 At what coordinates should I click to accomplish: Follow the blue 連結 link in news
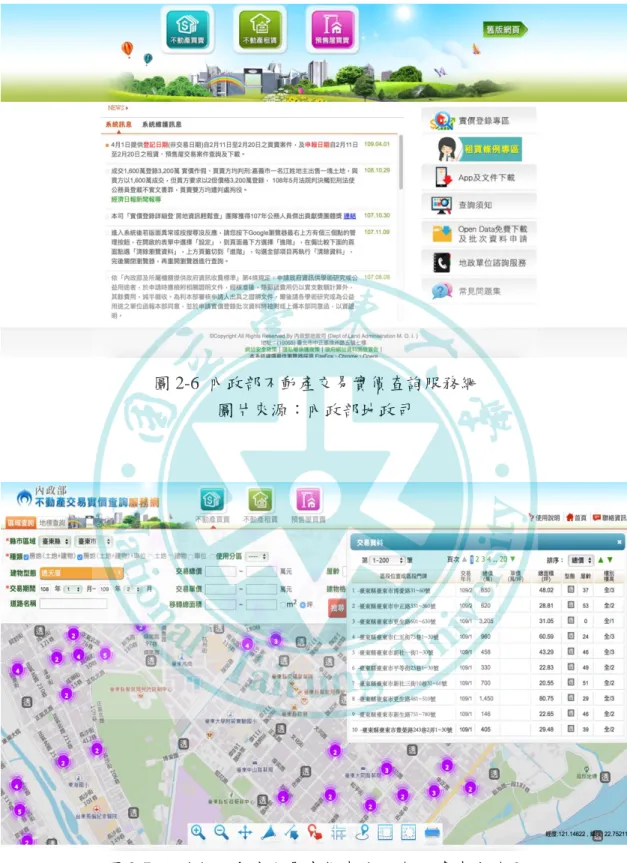click(x=350, y=216)
